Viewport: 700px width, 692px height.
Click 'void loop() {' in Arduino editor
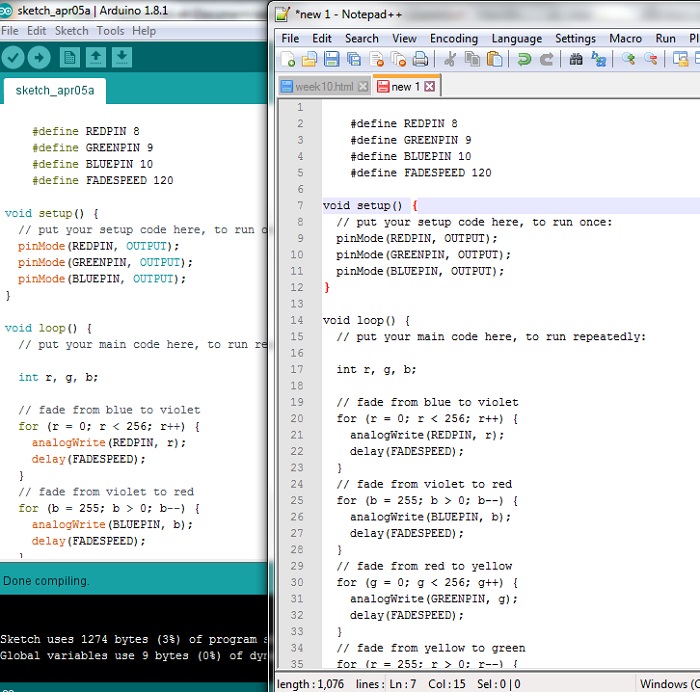(x=49, y=328)
